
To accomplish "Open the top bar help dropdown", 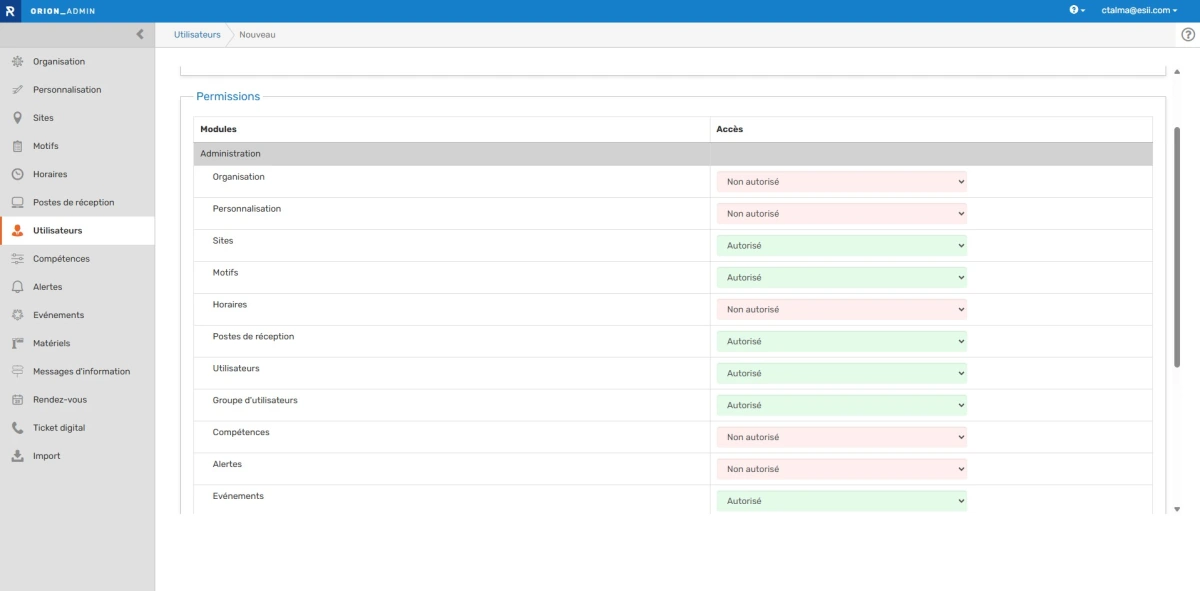I will click(x=1076, y=10).
